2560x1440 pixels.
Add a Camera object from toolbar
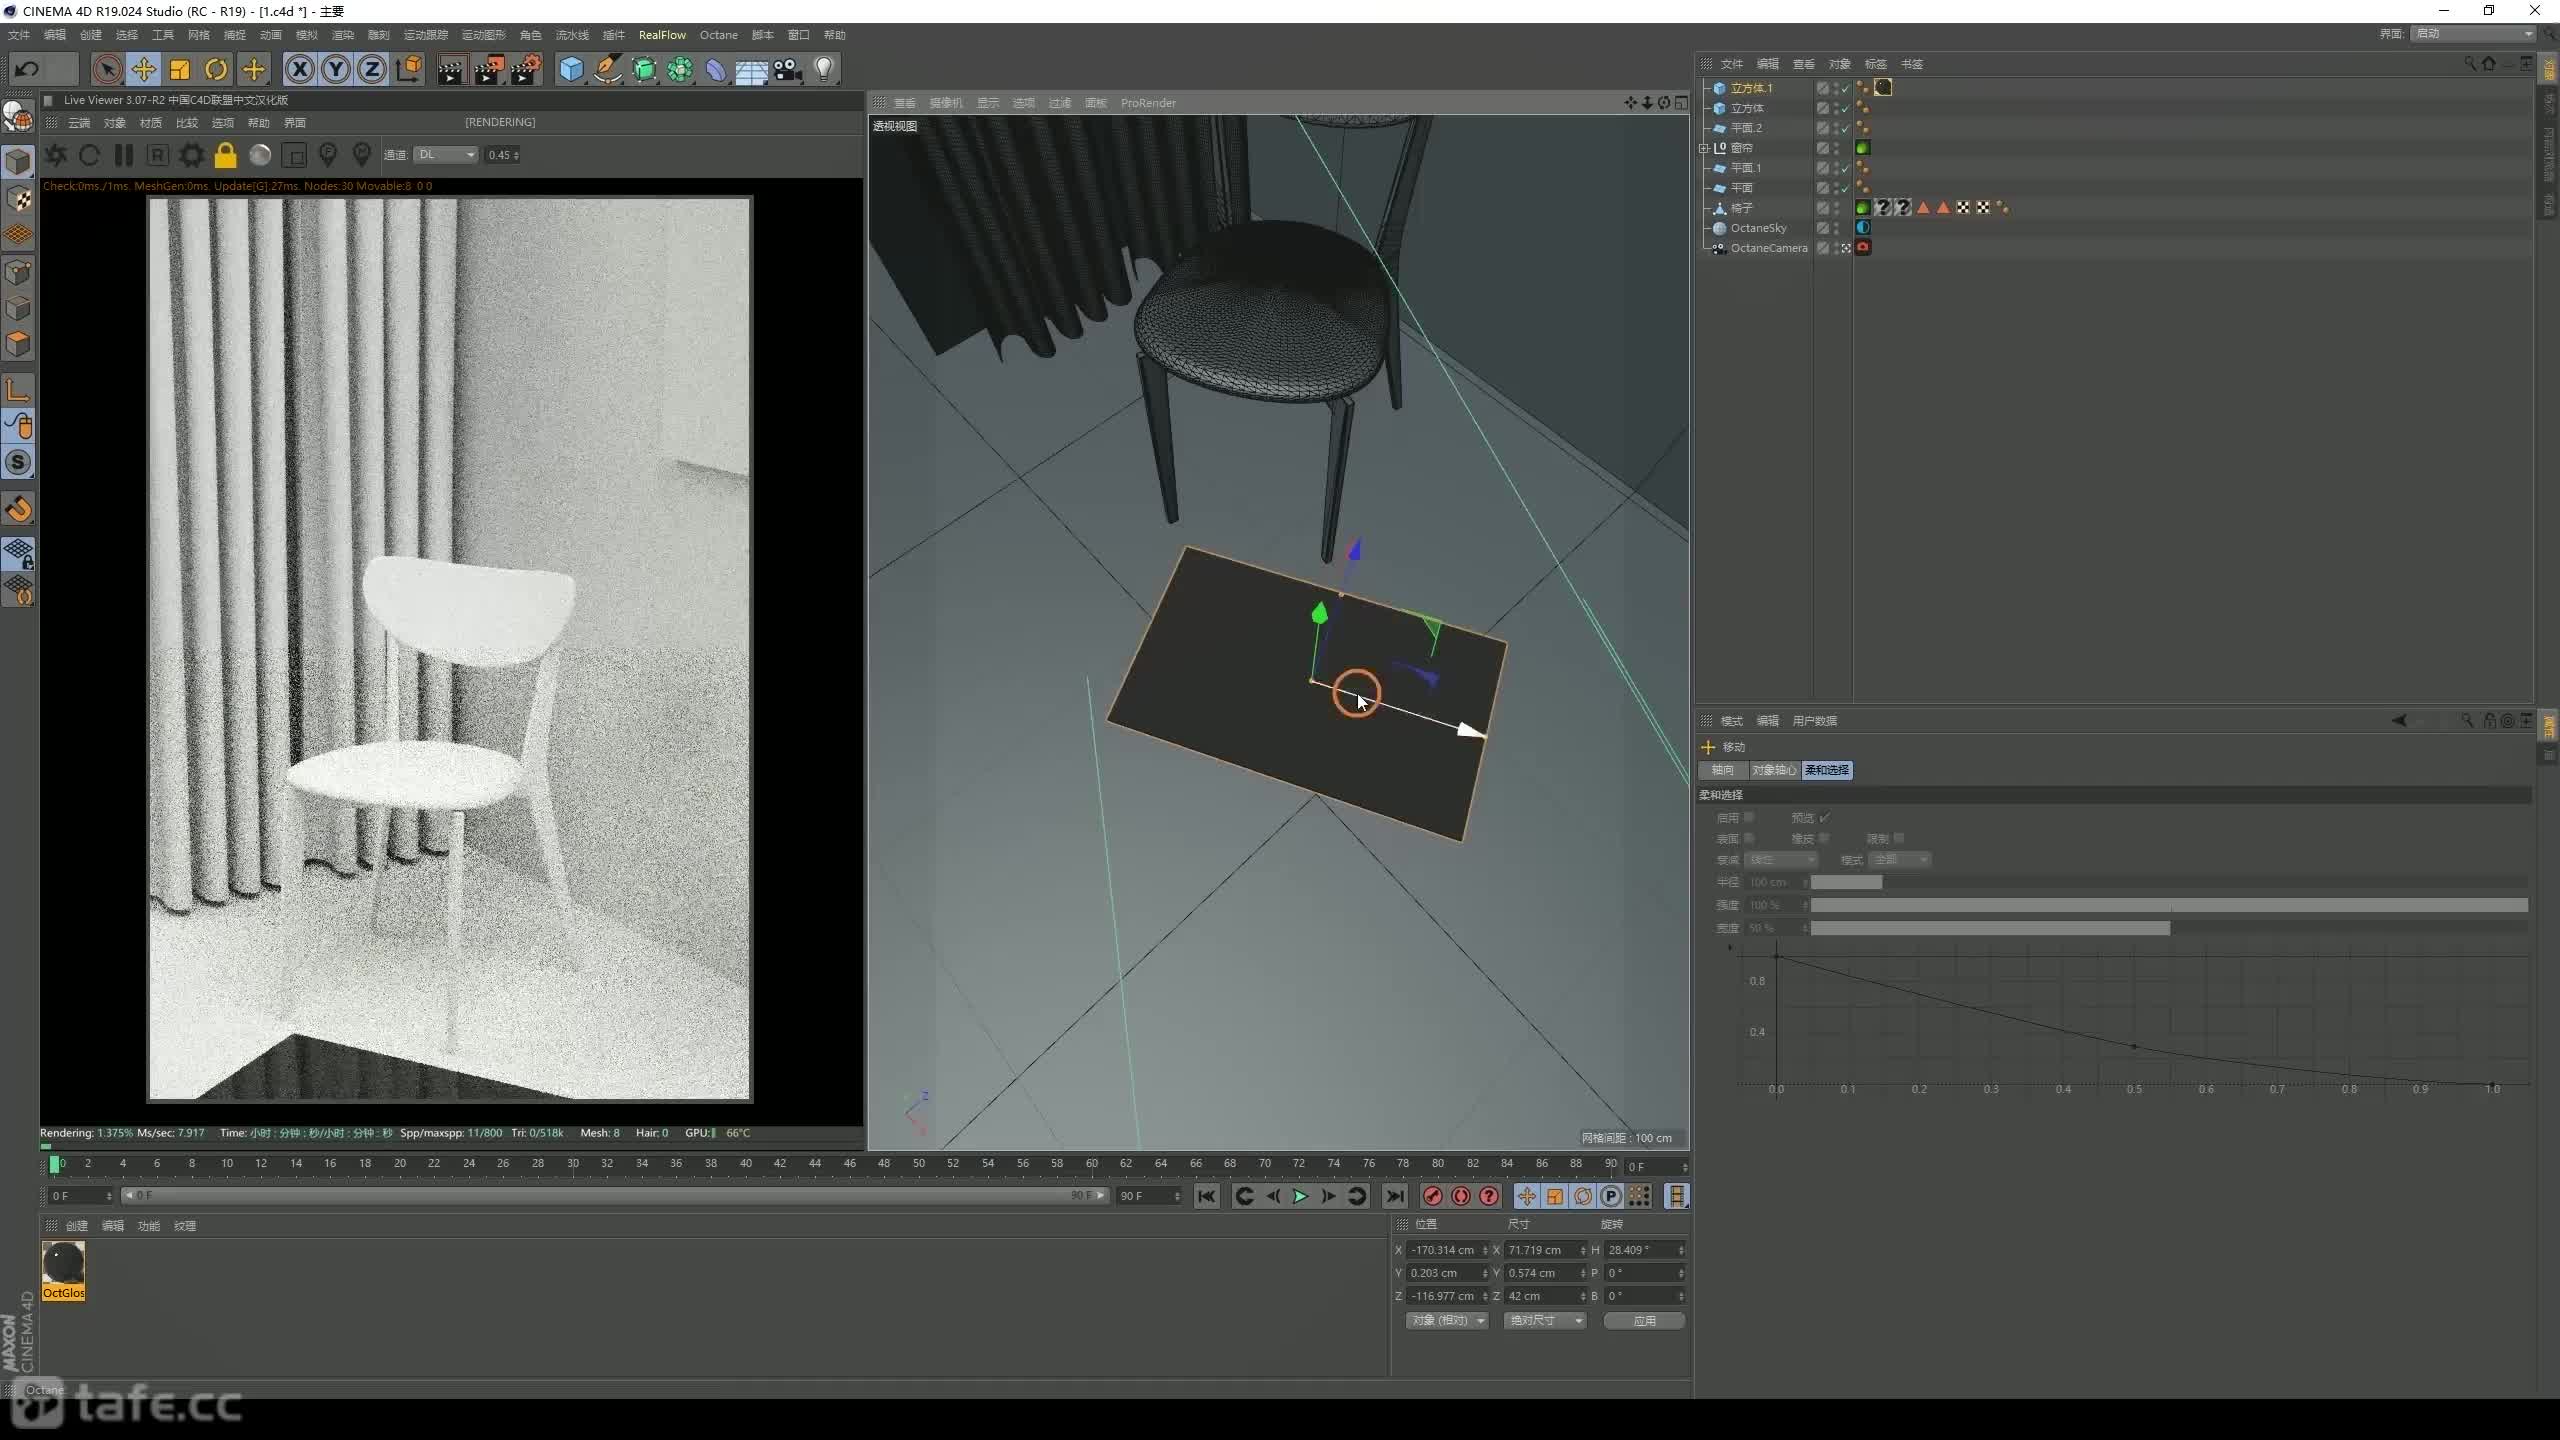coord(788,69)
